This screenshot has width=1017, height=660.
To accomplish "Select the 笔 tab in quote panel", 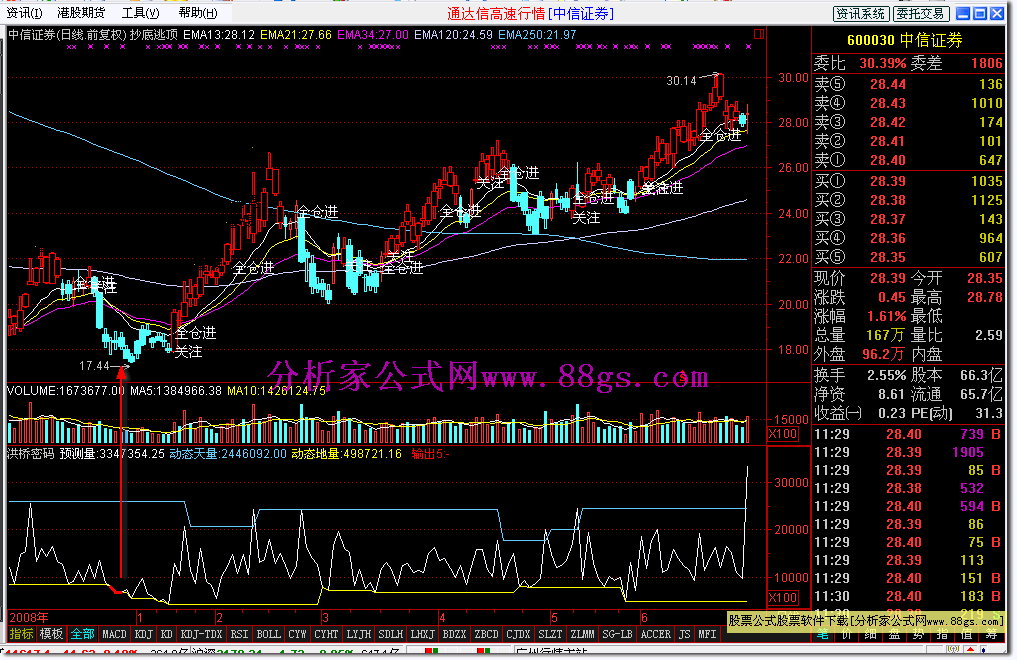I will [822, 634].
